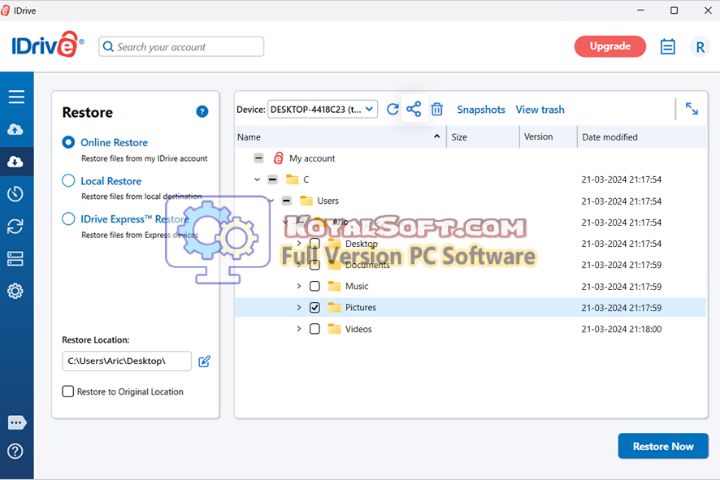Sort by Date modified column

[x=609, y=137]
